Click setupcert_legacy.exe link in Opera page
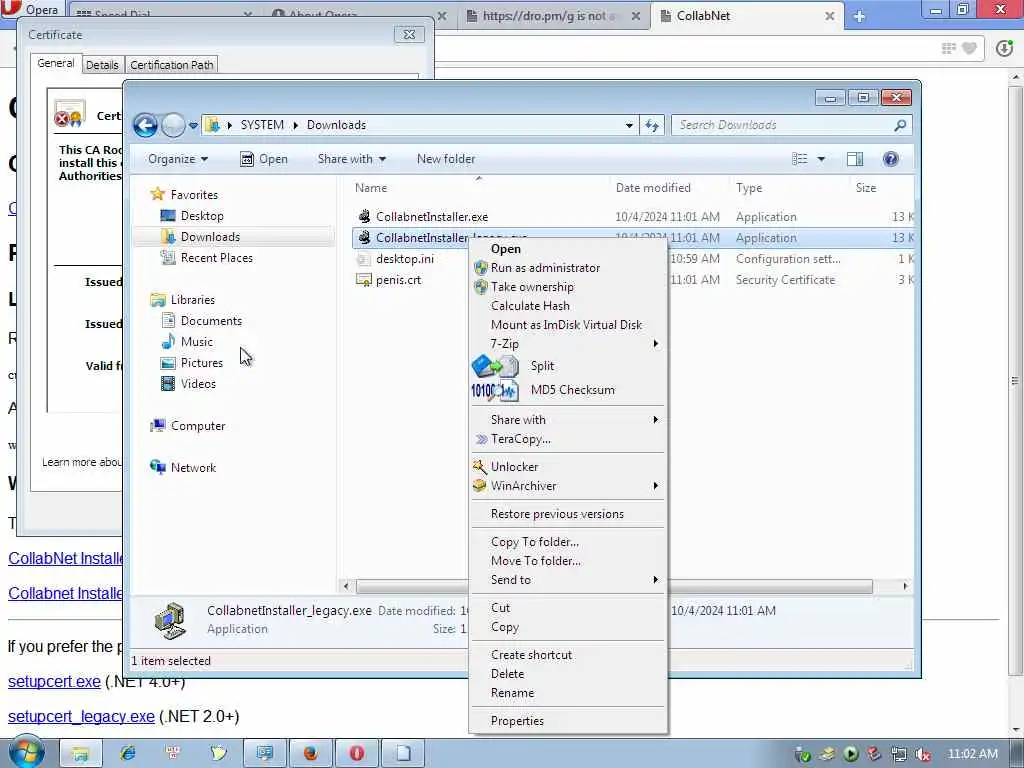This screenshot has height=768, width=1024. coord(82,716)
